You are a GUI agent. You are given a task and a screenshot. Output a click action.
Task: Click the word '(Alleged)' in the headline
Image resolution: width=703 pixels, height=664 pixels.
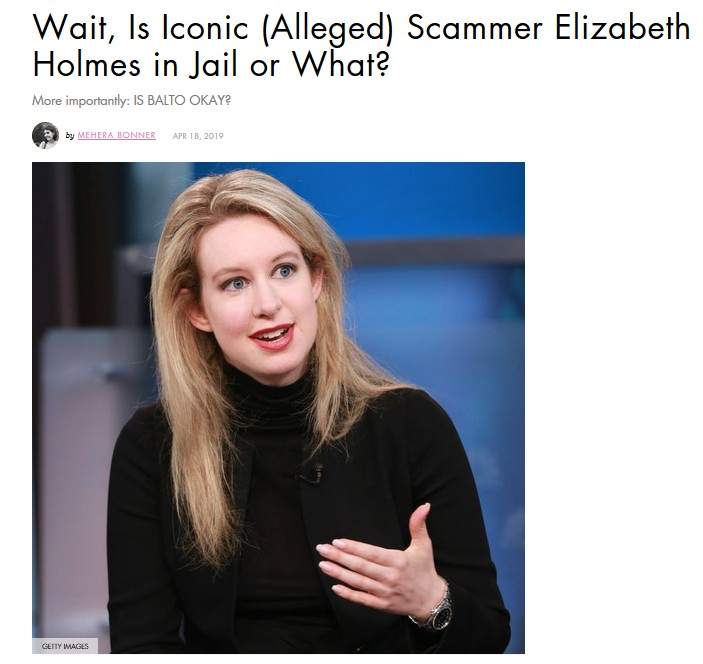pyautogui.click(x=328, y=29)
